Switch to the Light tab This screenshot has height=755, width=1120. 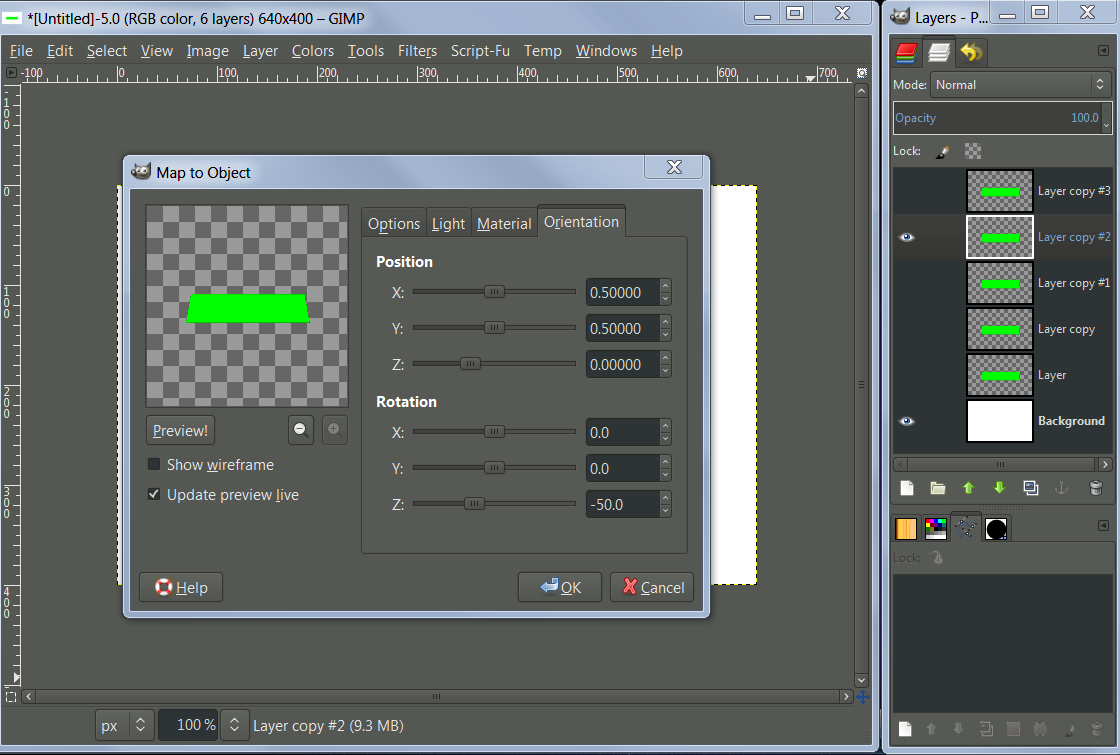click(x=448, y=223)
